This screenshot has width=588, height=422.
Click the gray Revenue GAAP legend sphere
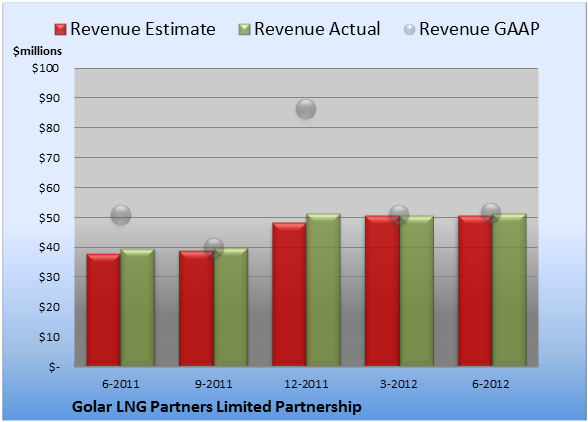click(410, 30)
